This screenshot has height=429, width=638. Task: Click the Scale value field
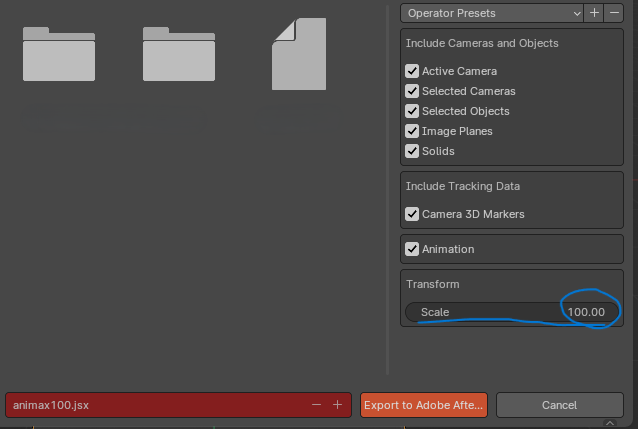coord(512,312)
